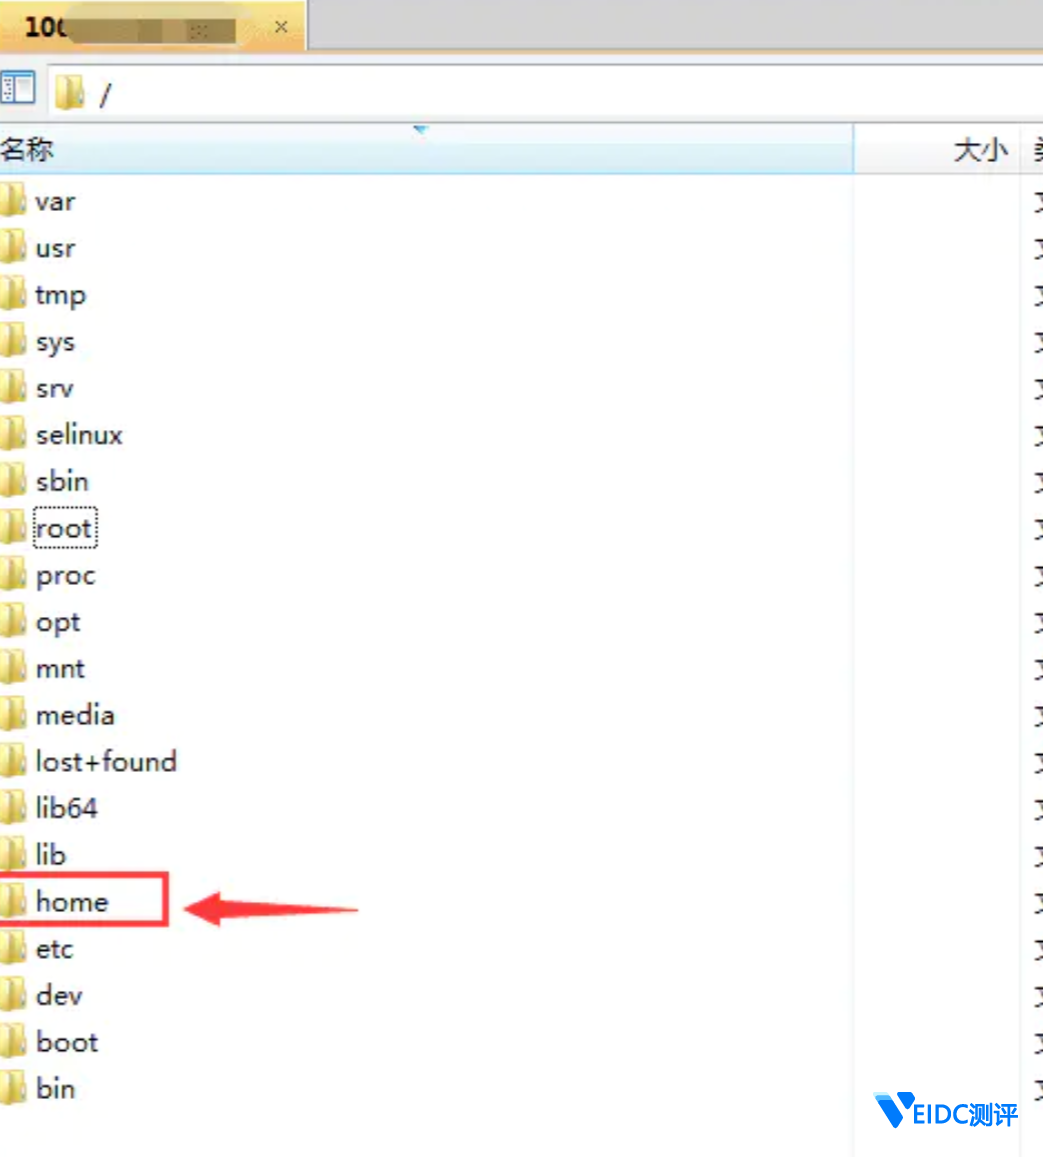Click the home folder icon

coord(13,901)
